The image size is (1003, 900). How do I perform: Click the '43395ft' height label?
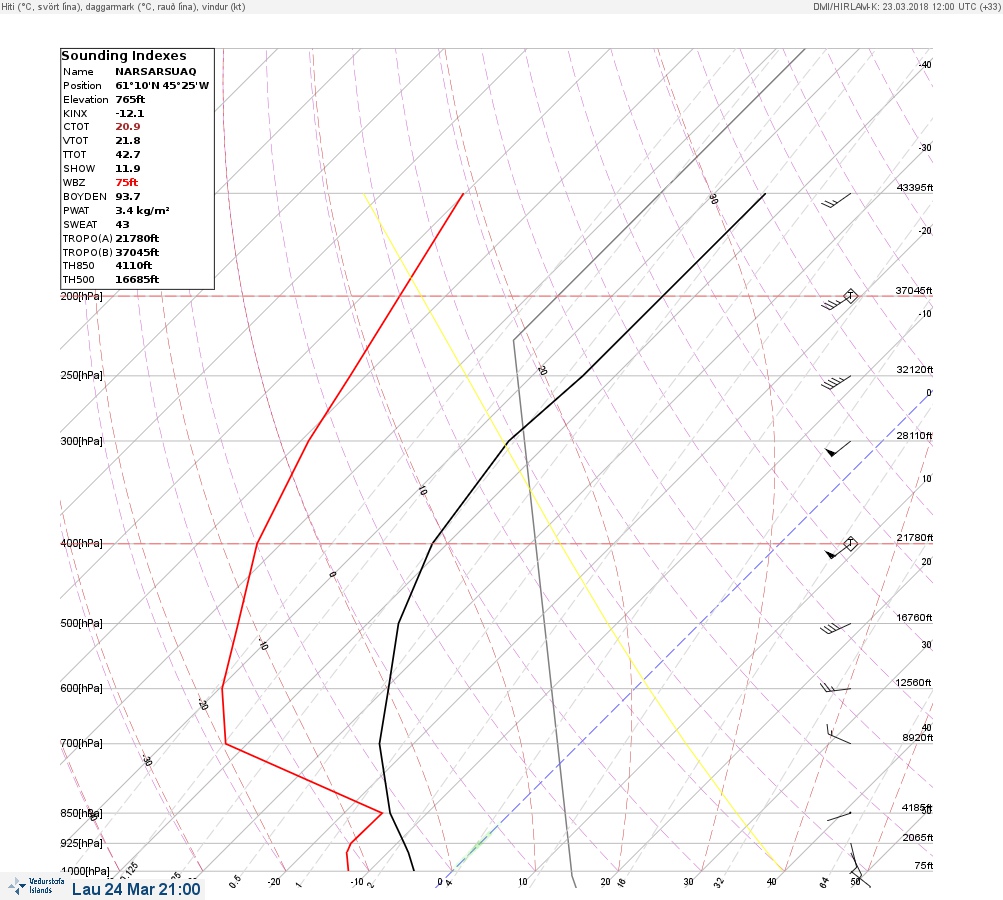point(915,188)
